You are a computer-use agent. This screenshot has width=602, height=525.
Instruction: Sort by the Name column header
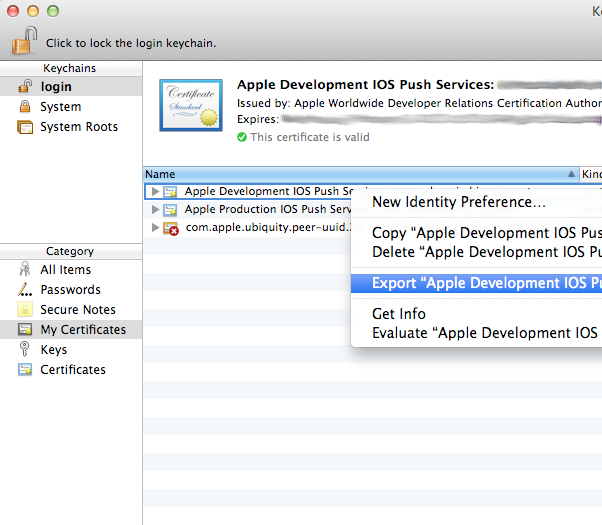pos(361,174)
